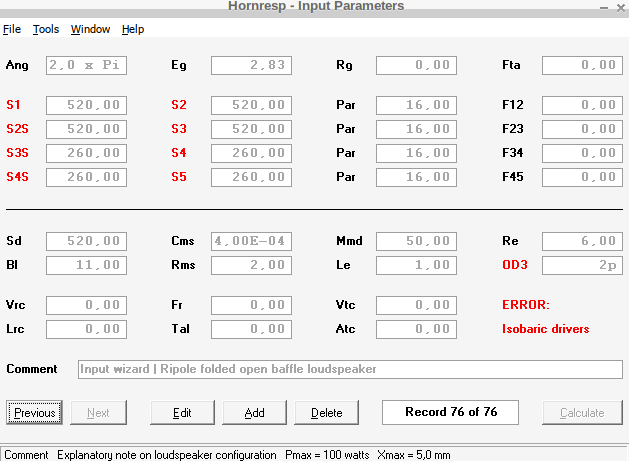This screenshot has height=461, width=629.
Task: Select the Rms input field
Action: click(252, 265)
